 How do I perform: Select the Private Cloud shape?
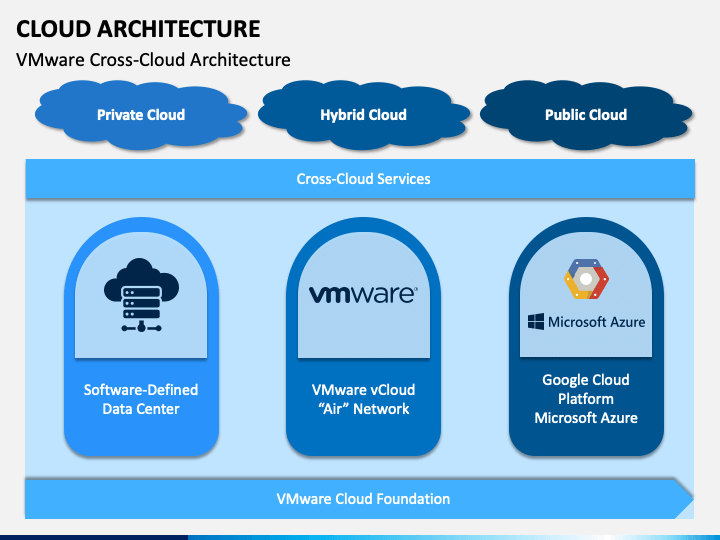point(141,115)
